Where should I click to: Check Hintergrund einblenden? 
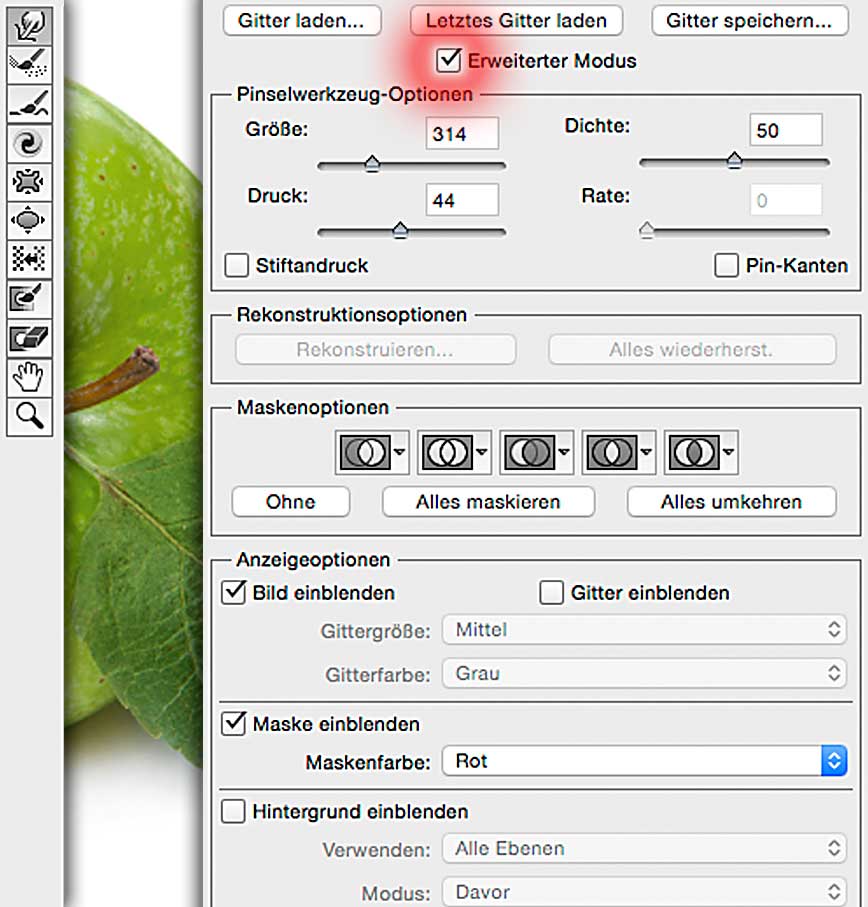(x=234, y=811)
